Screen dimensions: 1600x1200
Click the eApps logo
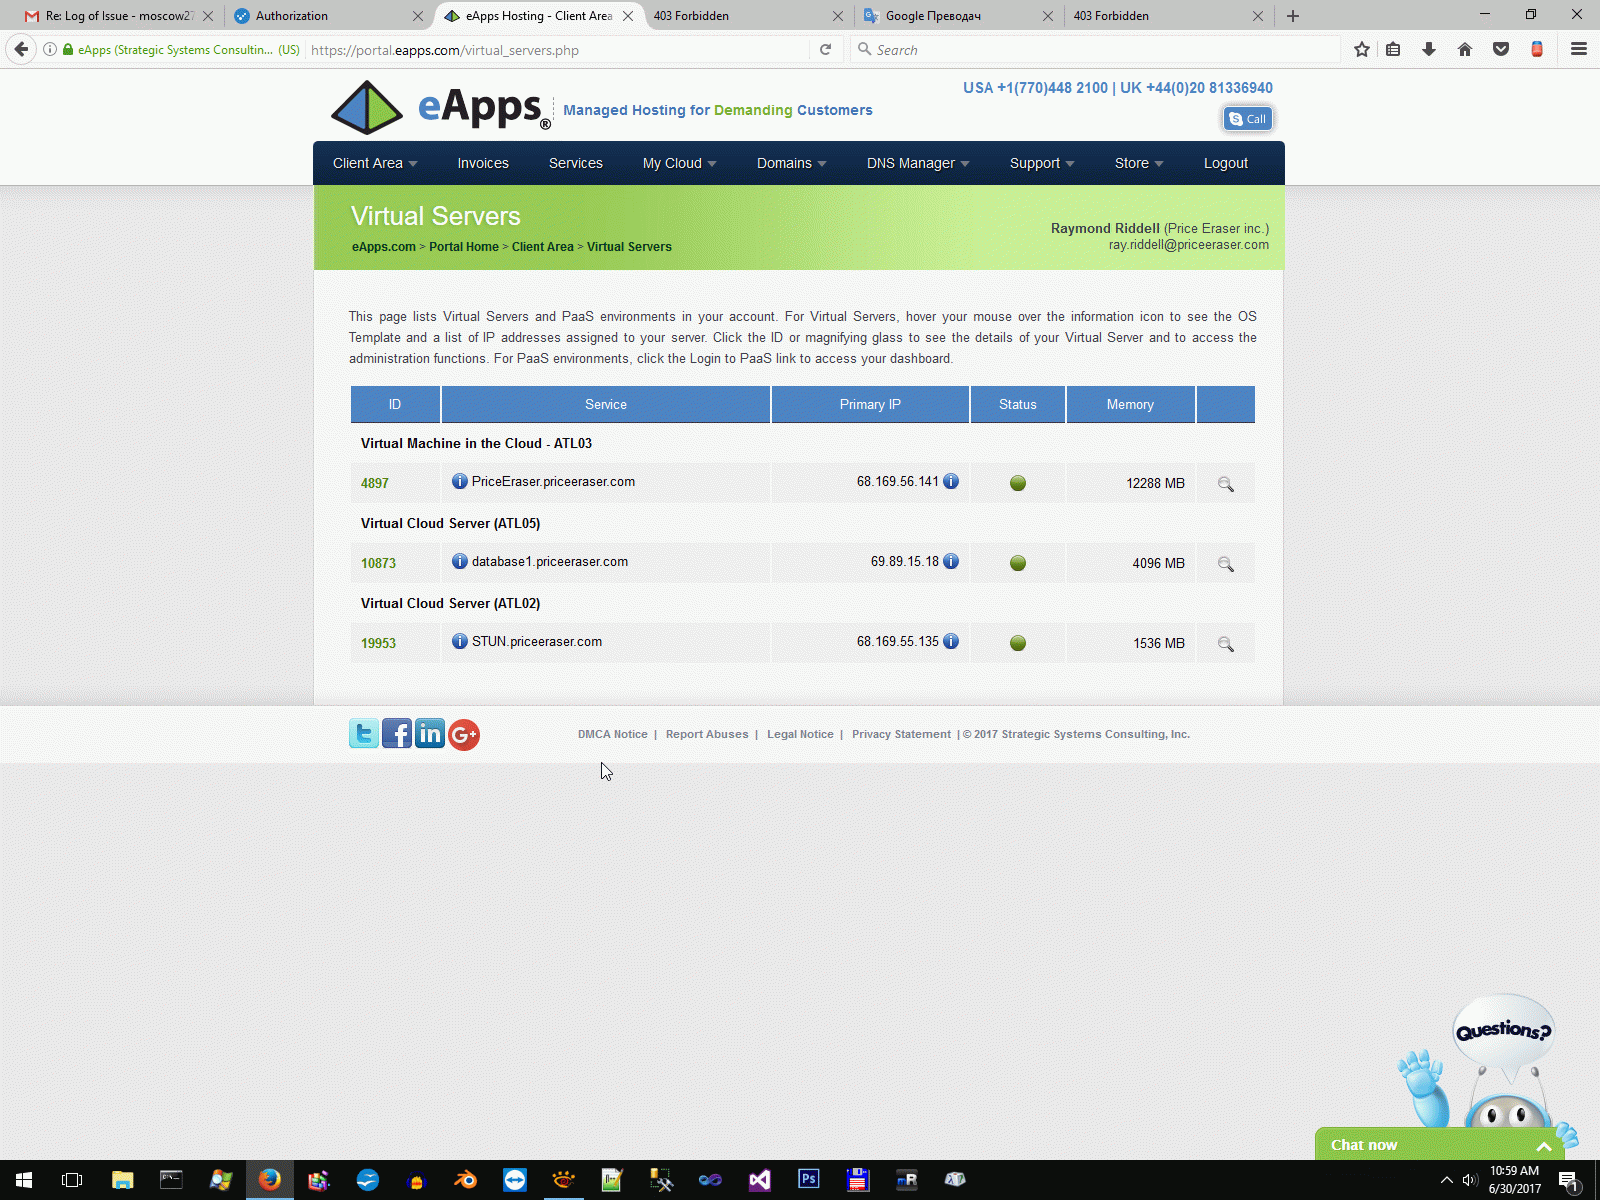pyautogui.click(x=441, y=108)
